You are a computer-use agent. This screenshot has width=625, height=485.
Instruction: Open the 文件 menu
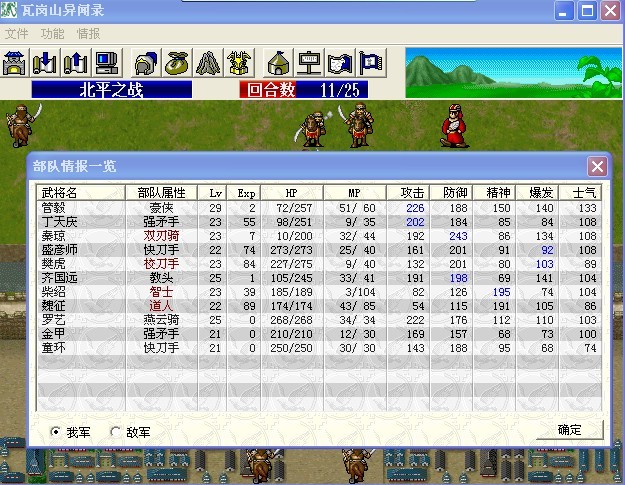pyautogui.click(x=17, y=33)
